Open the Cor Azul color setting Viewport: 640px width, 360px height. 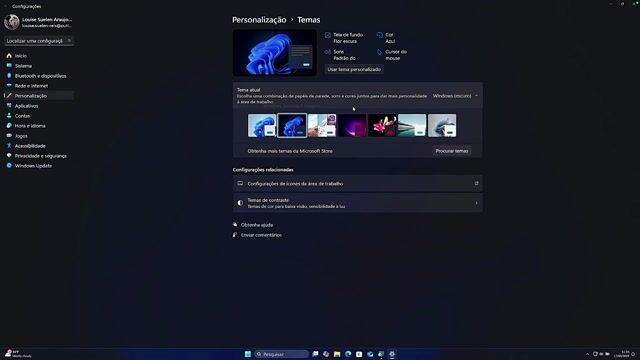pyautogui.click(x=386, y=38)
